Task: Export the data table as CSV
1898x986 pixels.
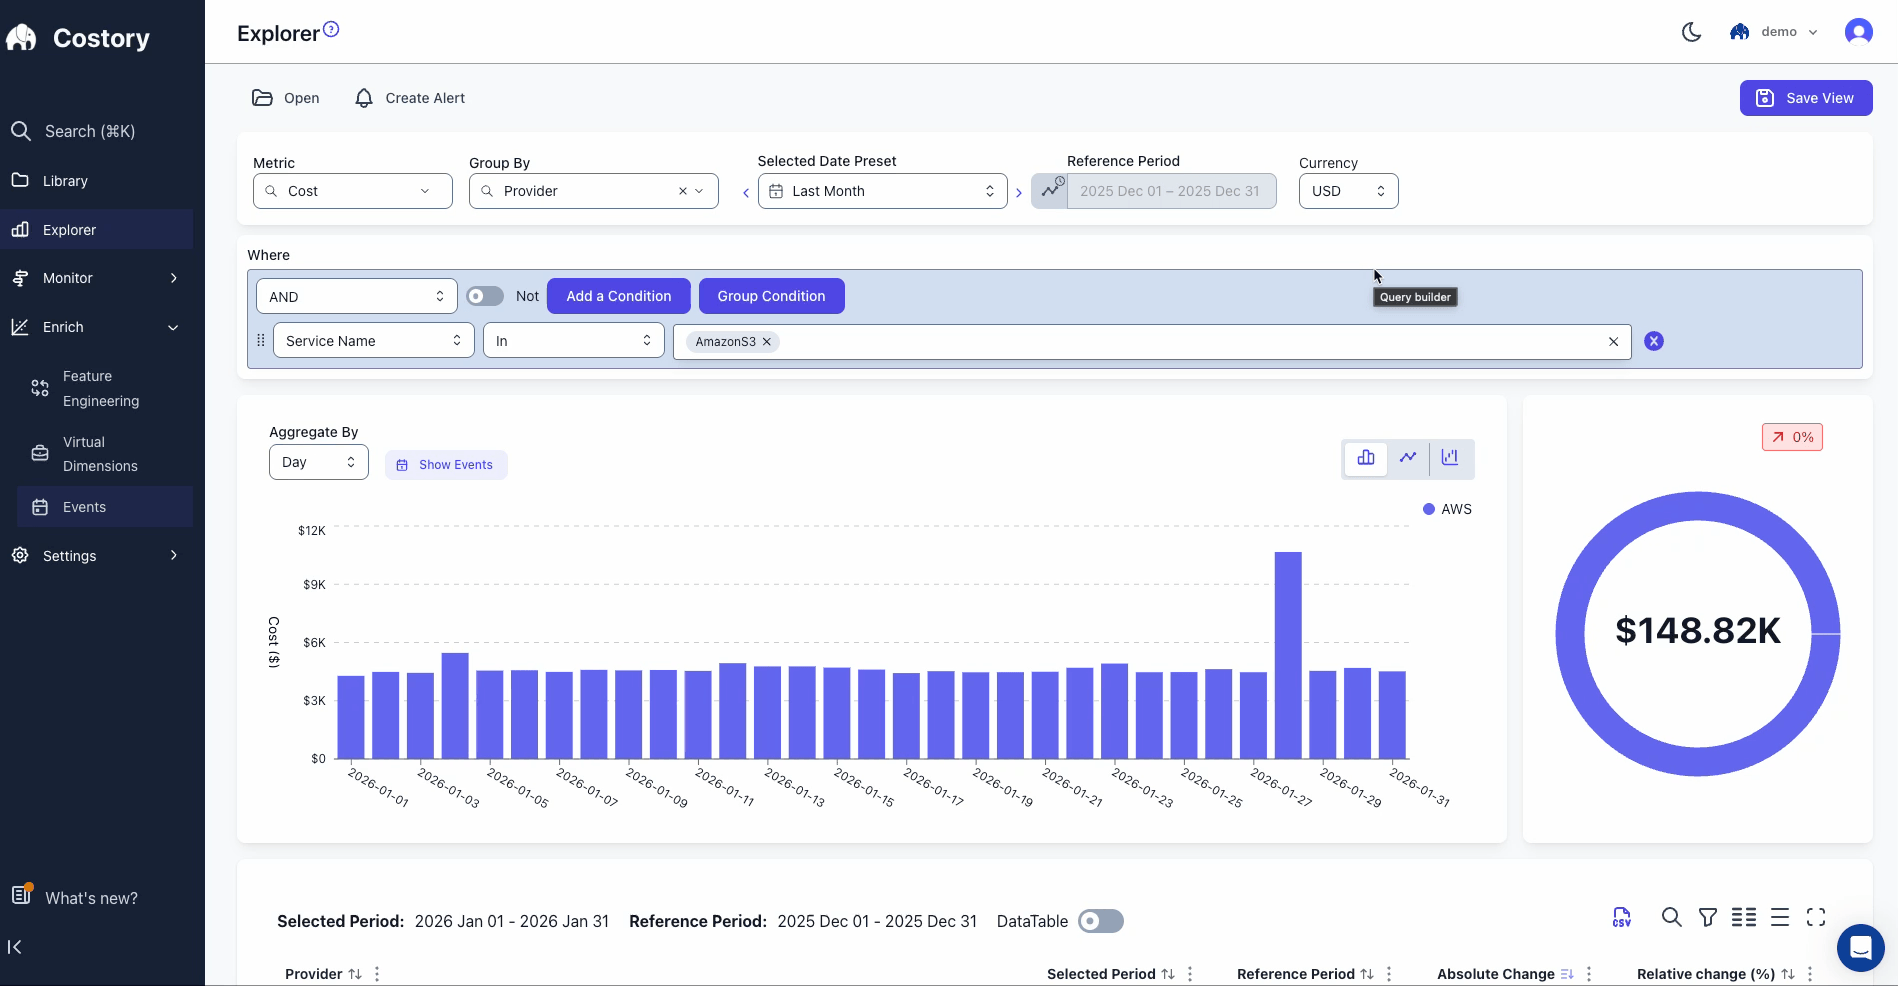Action: click(1621, 917)
